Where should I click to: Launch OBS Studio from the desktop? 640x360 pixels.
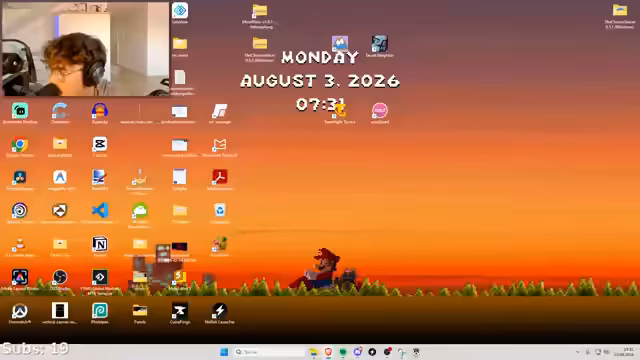pos(60,277)
